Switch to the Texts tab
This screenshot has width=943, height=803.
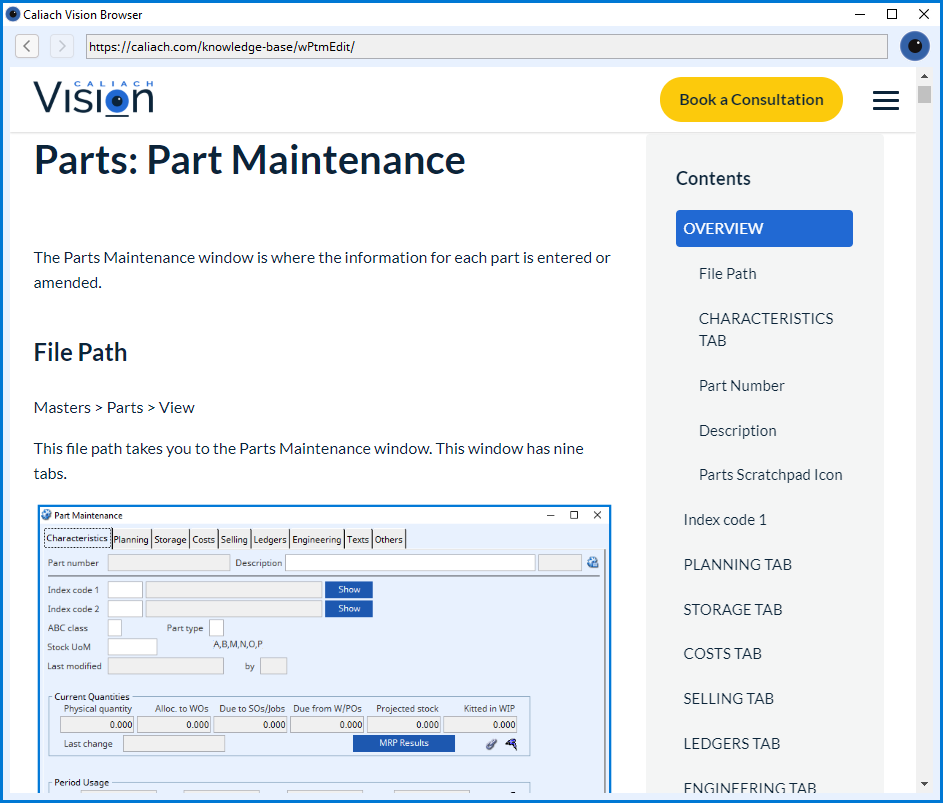click(x=358, y=540)
